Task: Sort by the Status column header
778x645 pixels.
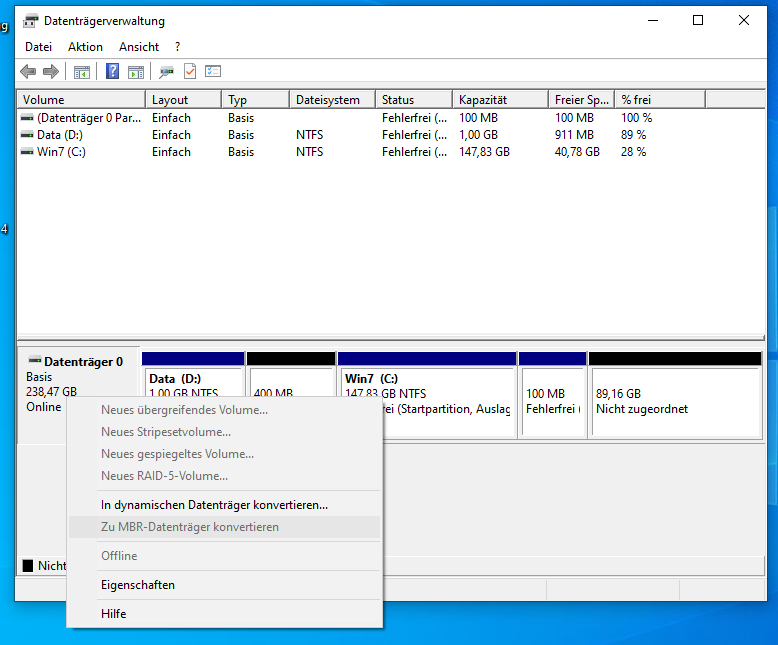Action: coord(414,100)
